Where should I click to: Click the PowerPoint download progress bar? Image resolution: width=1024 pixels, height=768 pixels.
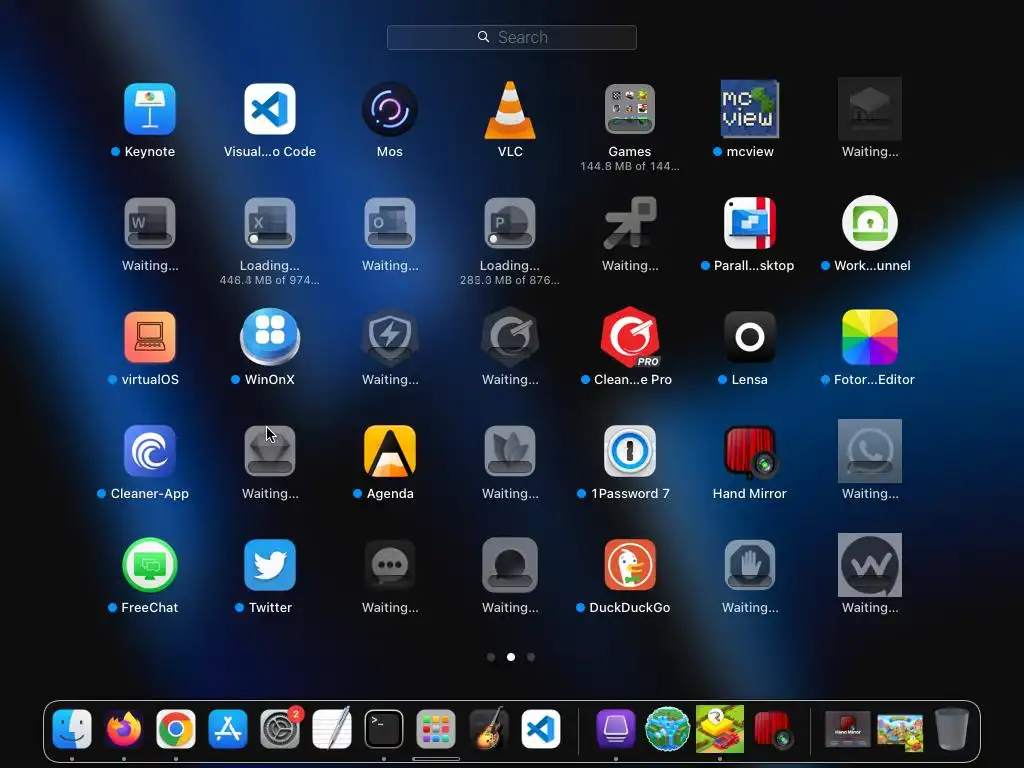click(x=510, y=239)
